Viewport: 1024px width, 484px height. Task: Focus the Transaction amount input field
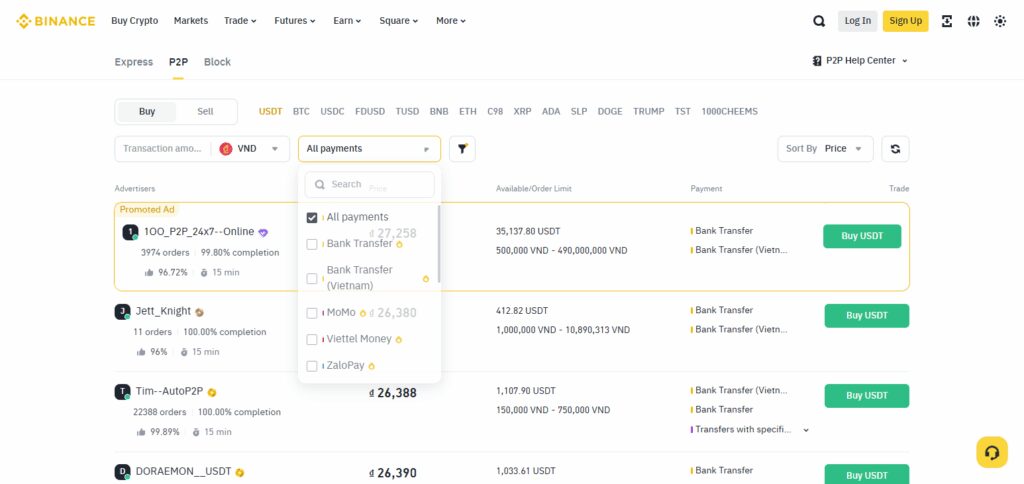[164, 149]
